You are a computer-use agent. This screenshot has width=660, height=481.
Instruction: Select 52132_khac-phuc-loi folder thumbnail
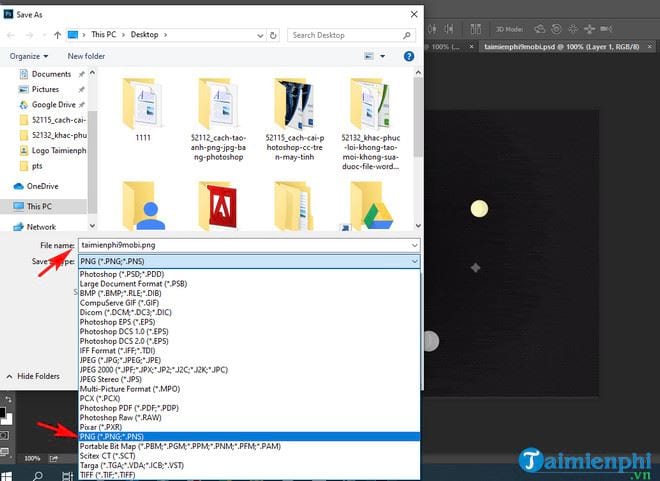click(370, 104)
